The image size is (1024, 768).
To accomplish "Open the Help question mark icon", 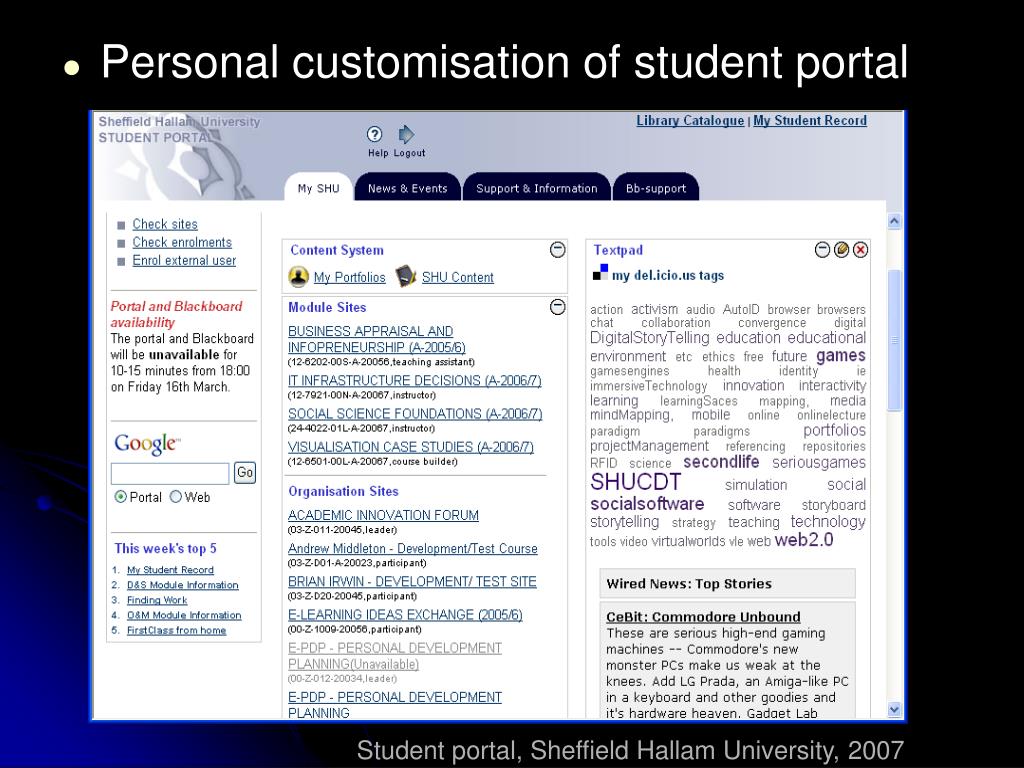I will coord(374,135).
